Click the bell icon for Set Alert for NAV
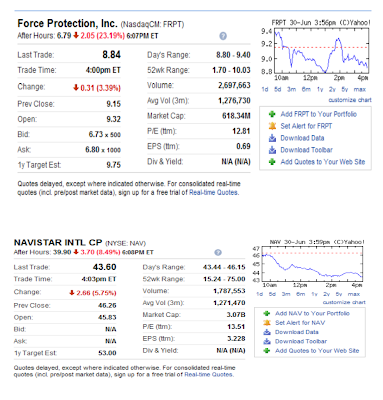Screen dimensions: 383x400 [x=266, y=323]
